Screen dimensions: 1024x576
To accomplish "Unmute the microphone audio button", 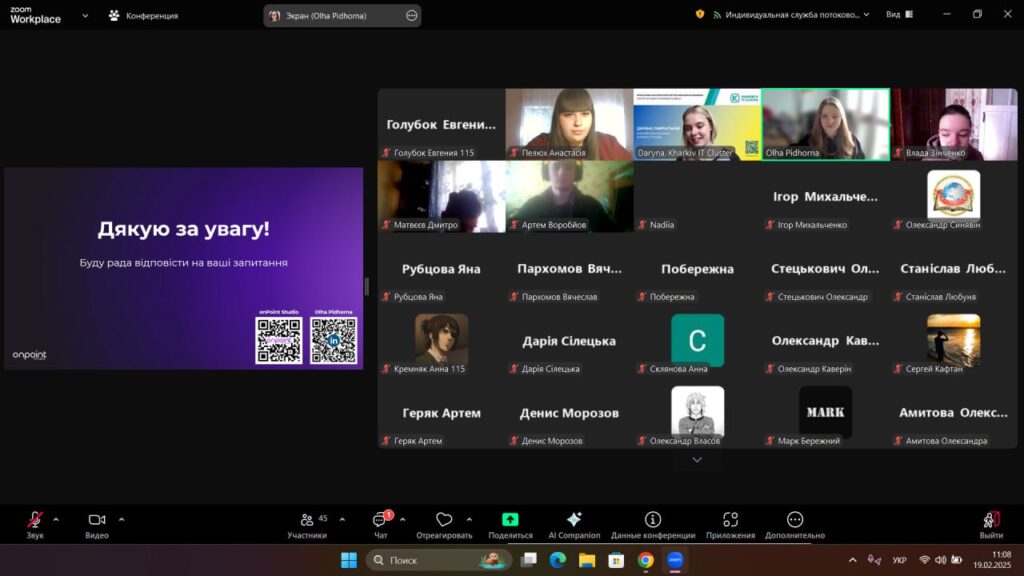I will [x=35, y=520].
